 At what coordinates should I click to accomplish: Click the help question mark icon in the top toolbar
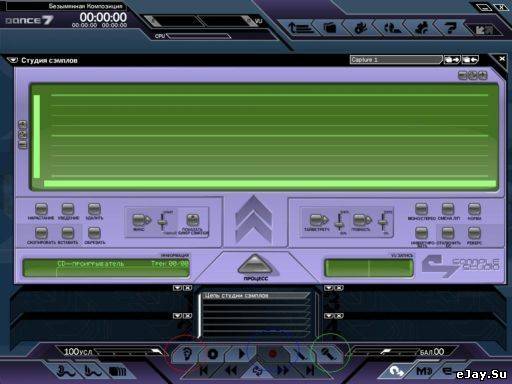point(450,28)
